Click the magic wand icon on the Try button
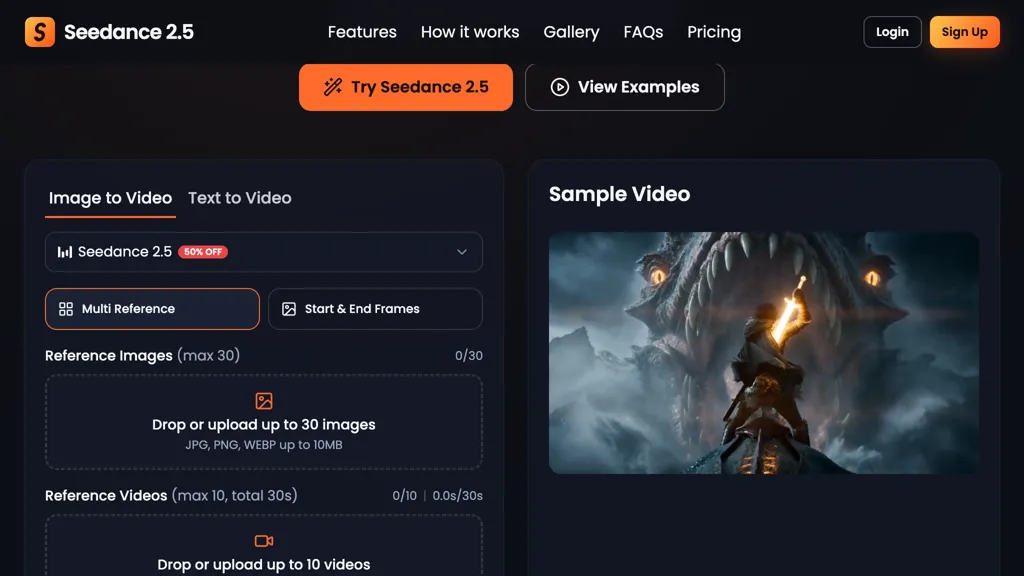The image size is (1024, 576). pyautogui.click(x=333, y=87)
